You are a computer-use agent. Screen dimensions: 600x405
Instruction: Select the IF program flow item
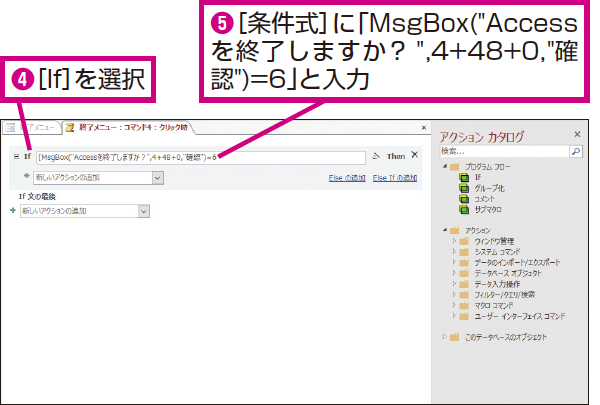click(x=477, y=176)
